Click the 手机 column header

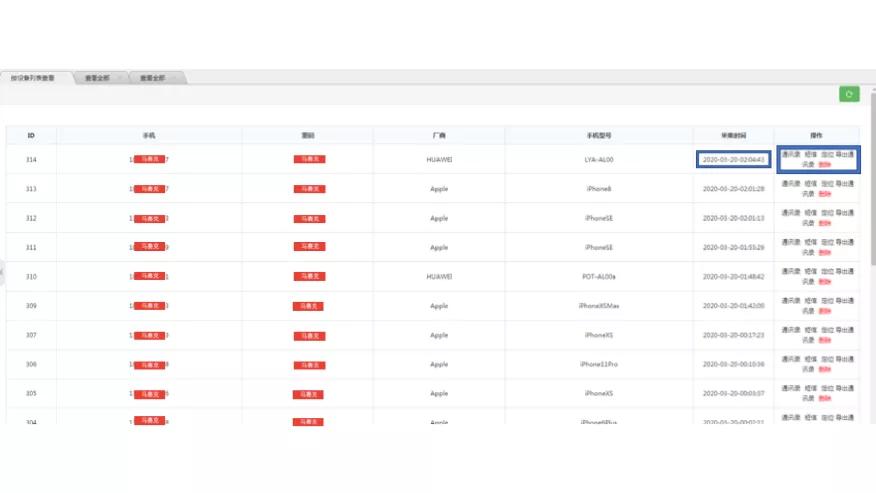pyautogui.click(x=149, y=135)
